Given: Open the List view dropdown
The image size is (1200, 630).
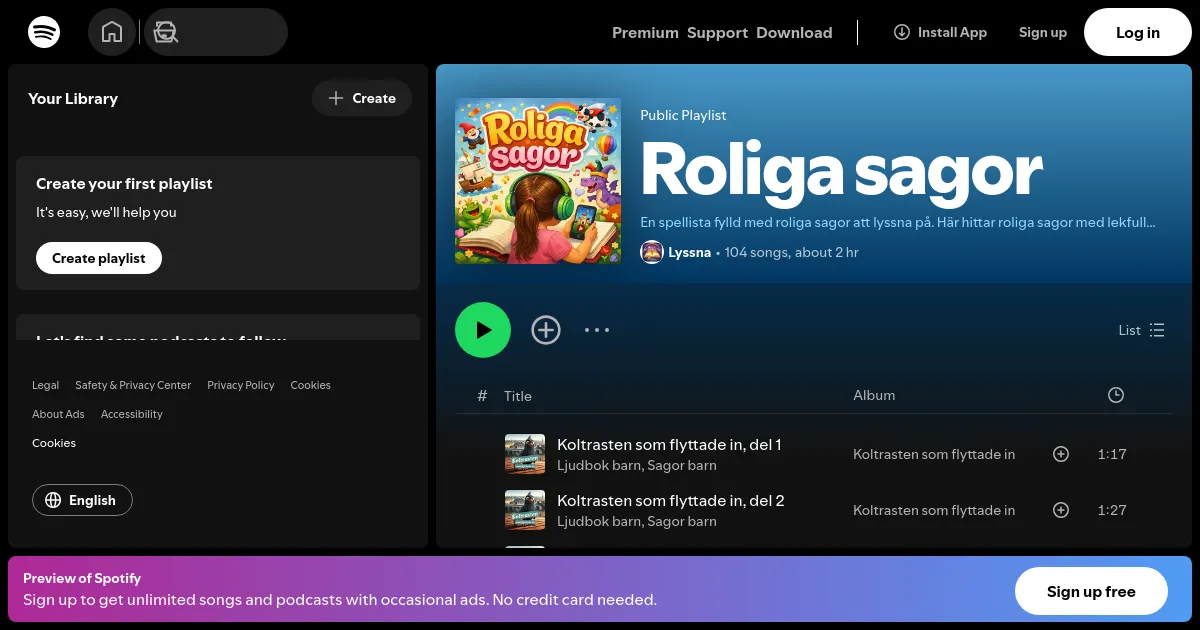Looking at the screenshot, I should pyautogui.click(x=1141, y=330).
